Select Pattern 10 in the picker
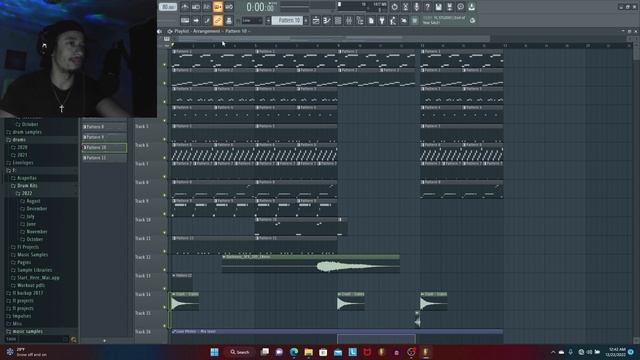The image size is (640, 360). [x=104, y=147]
